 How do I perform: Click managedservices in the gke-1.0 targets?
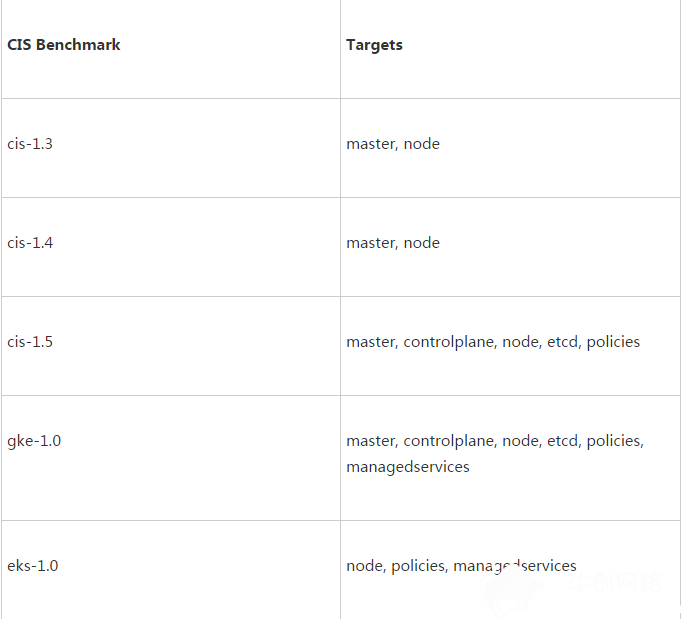pyautogui.click(x=408, y=467)
